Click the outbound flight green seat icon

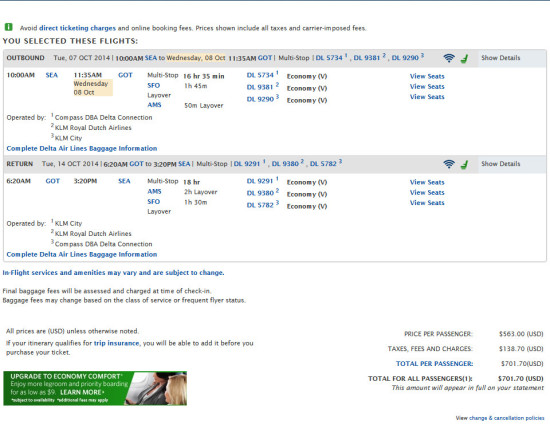(x=464, y=59)
